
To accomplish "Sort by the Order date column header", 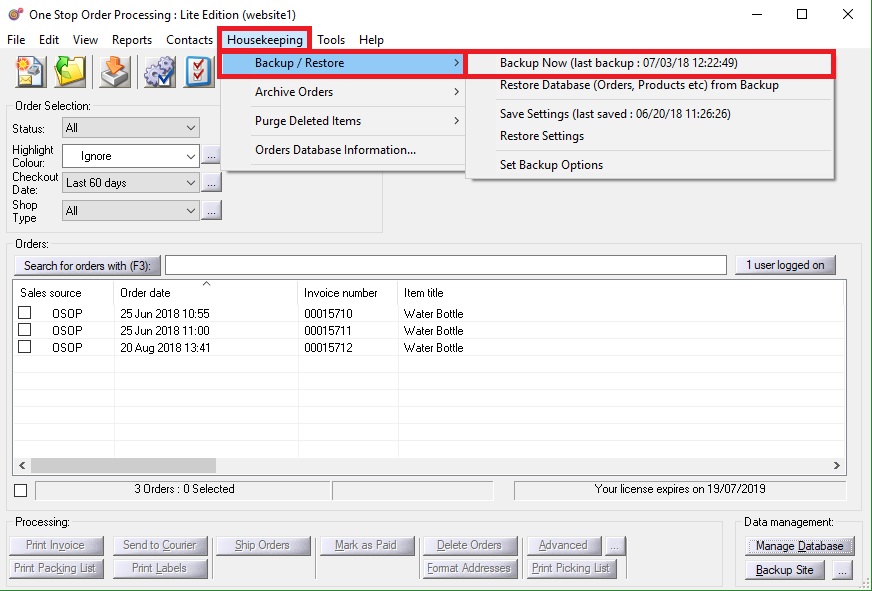I will point(206,292).
